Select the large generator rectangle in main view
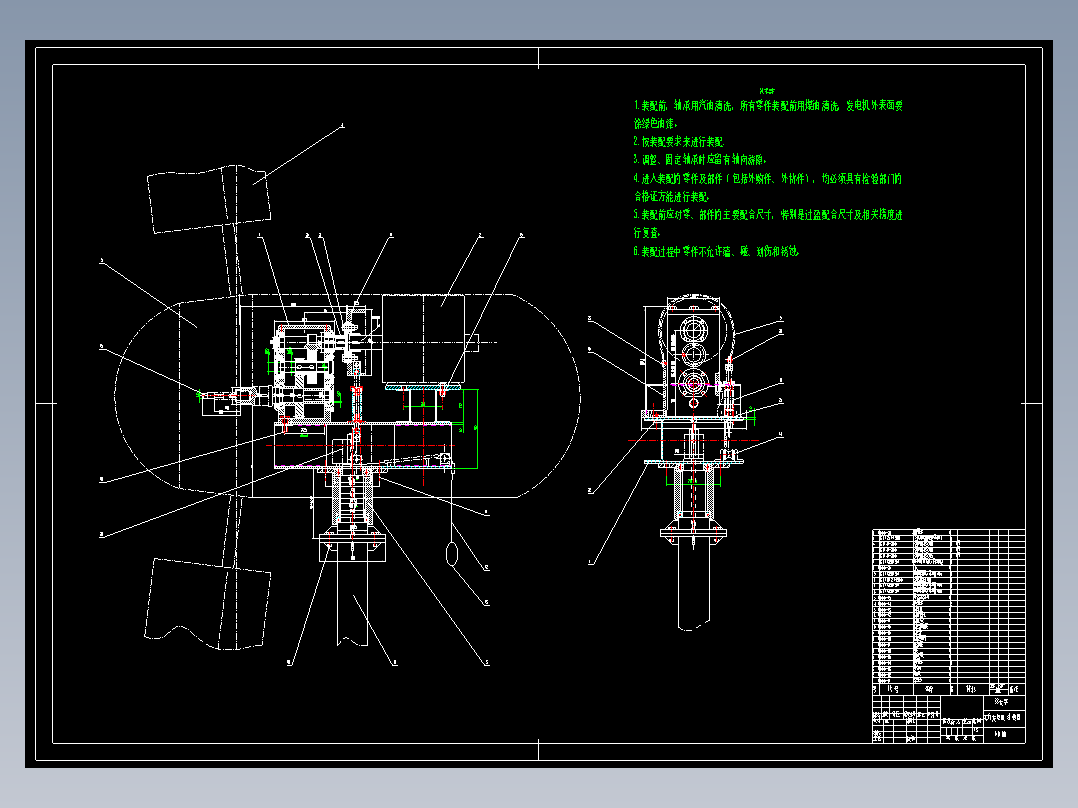This screenshot has height=808, width=1078. pyautogui.click(x=424, y=338)
